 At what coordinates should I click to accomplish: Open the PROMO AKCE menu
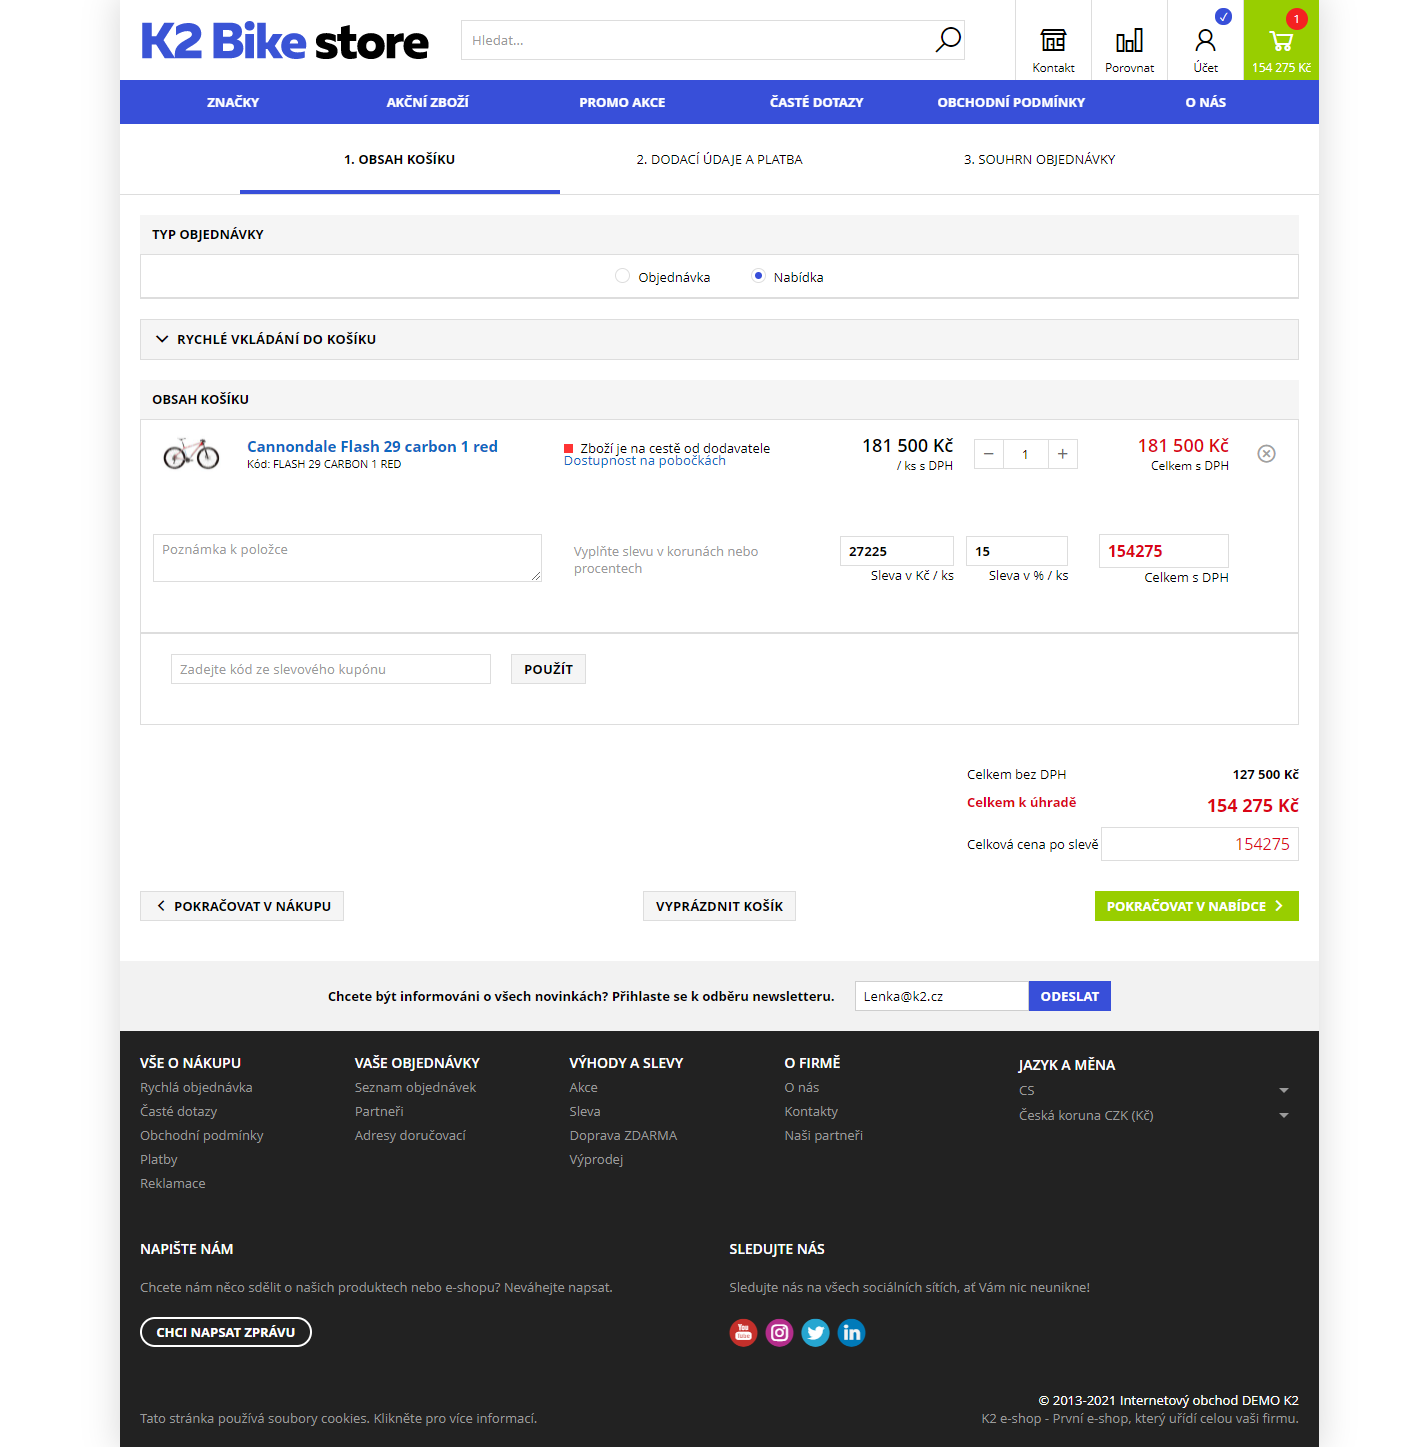coord(622,102)
